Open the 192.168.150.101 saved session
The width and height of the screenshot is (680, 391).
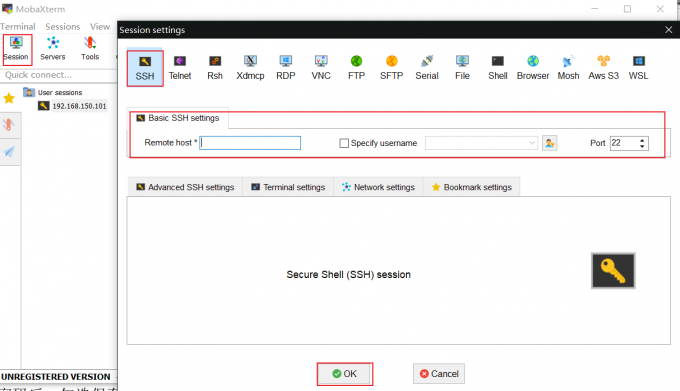pyautogui.click(x=72, y=106)
